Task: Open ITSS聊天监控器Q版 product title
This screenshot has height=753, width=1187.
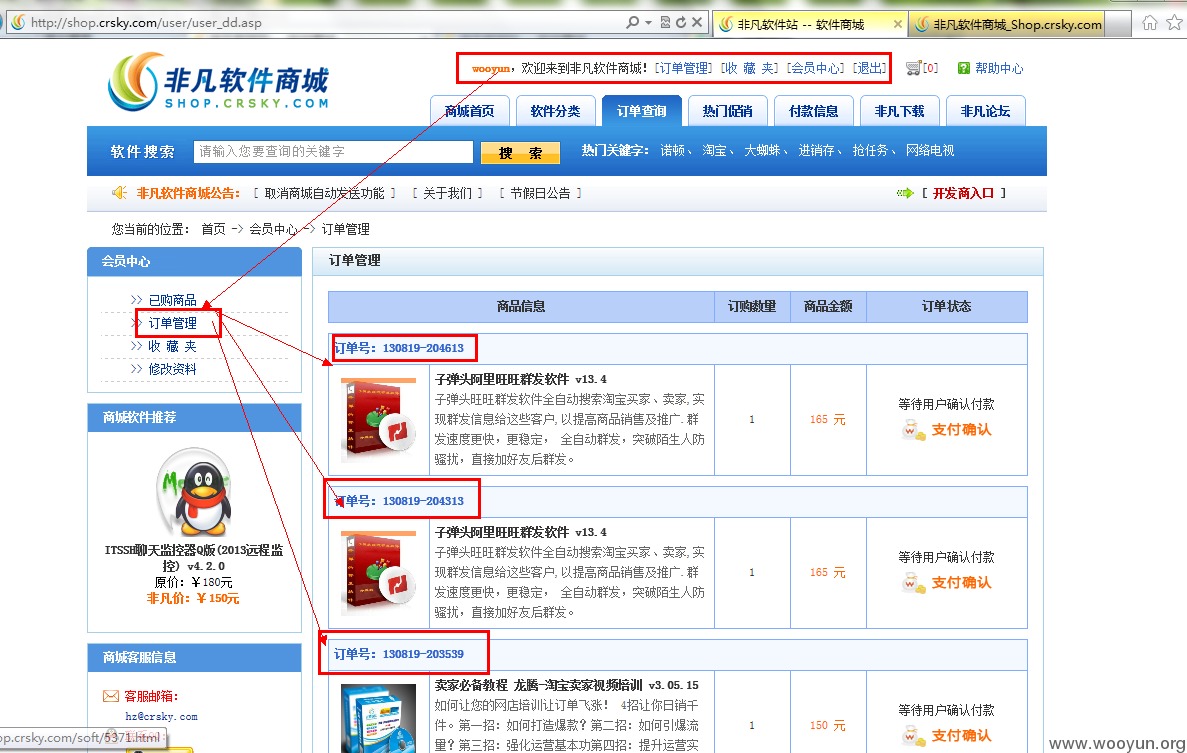Action: pyautogui.click(x=194, y=558)
